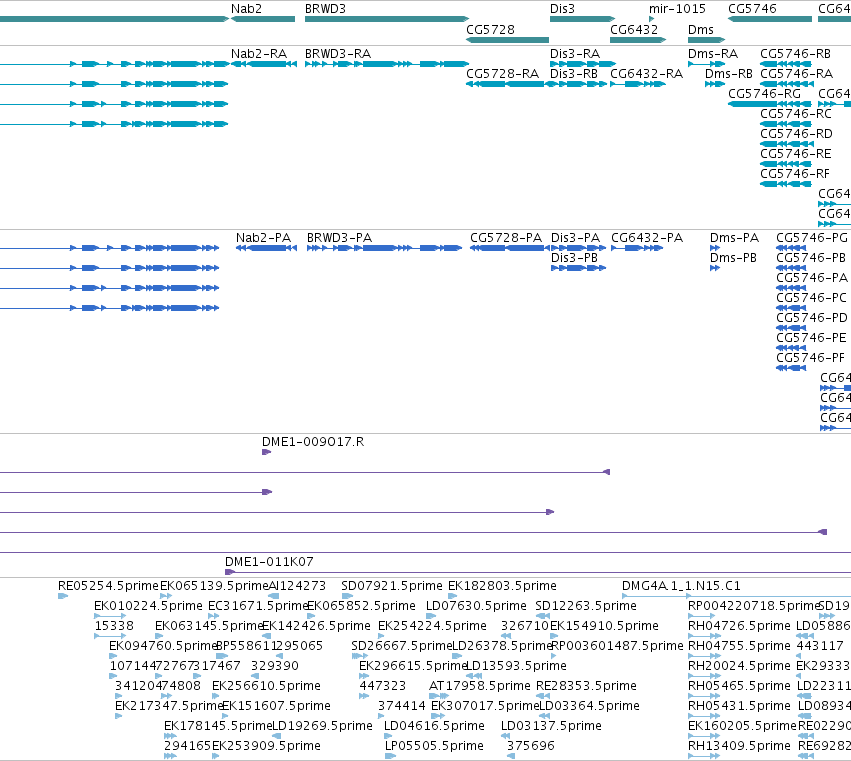Image resolution: width=851 pixels, height=761 pixels.
Task: Click the Nab2 gene feature
Action: pyautogui.click(x=263, y=19)
